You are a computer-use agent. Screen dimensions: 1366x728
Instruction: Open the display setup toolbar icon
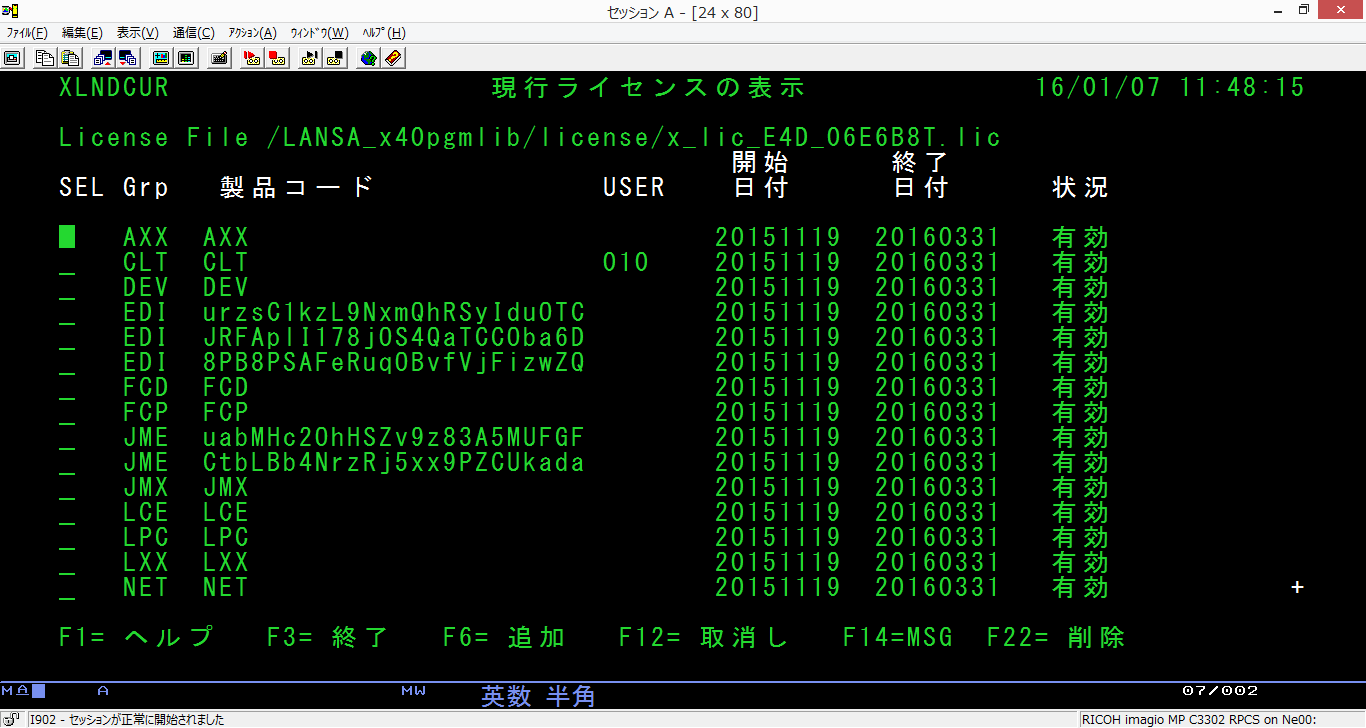[160, 58]
